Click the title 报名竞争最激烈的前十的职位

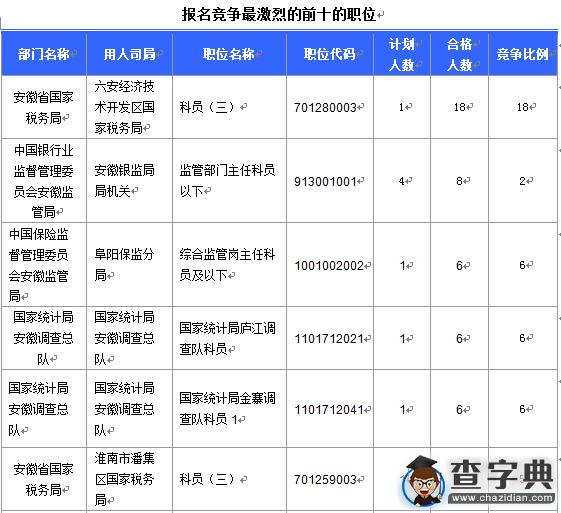tap(278, 15)
